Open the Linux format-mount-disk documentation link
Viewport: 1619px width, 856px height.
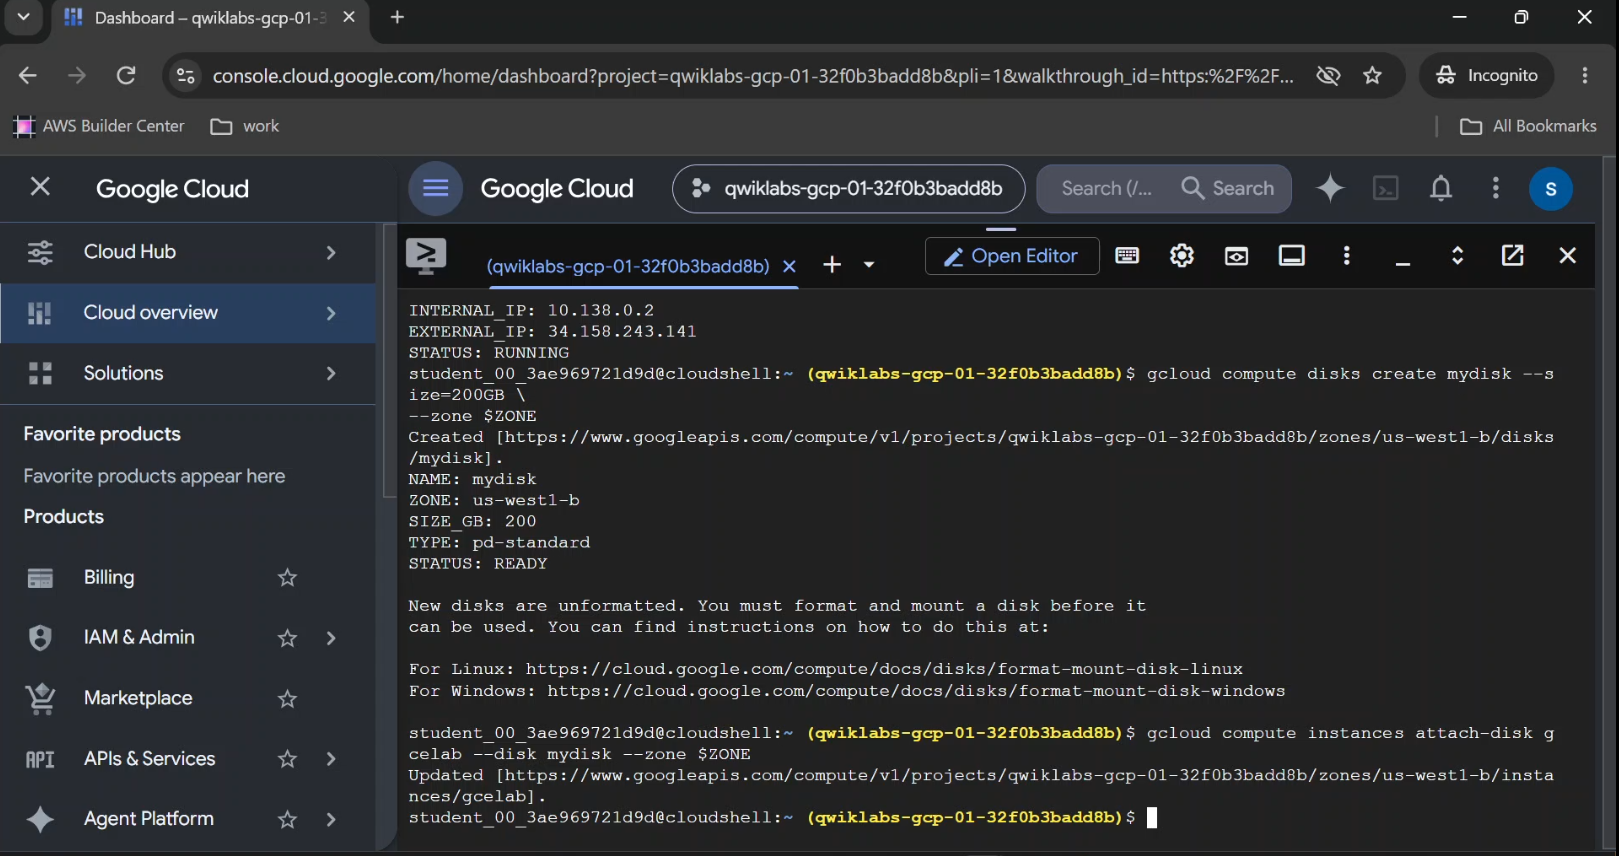click(x=884, y=669)
